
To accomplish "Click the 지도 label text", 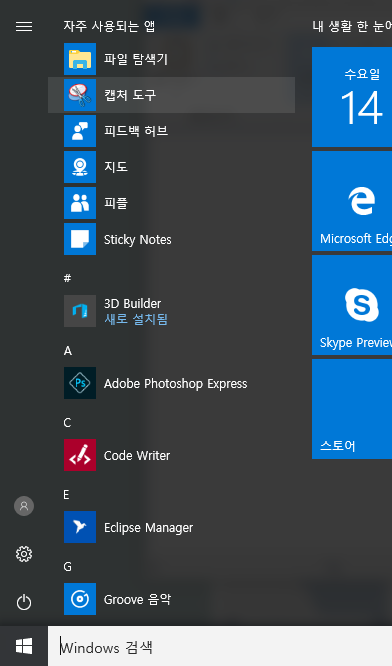I will (116, 167).
